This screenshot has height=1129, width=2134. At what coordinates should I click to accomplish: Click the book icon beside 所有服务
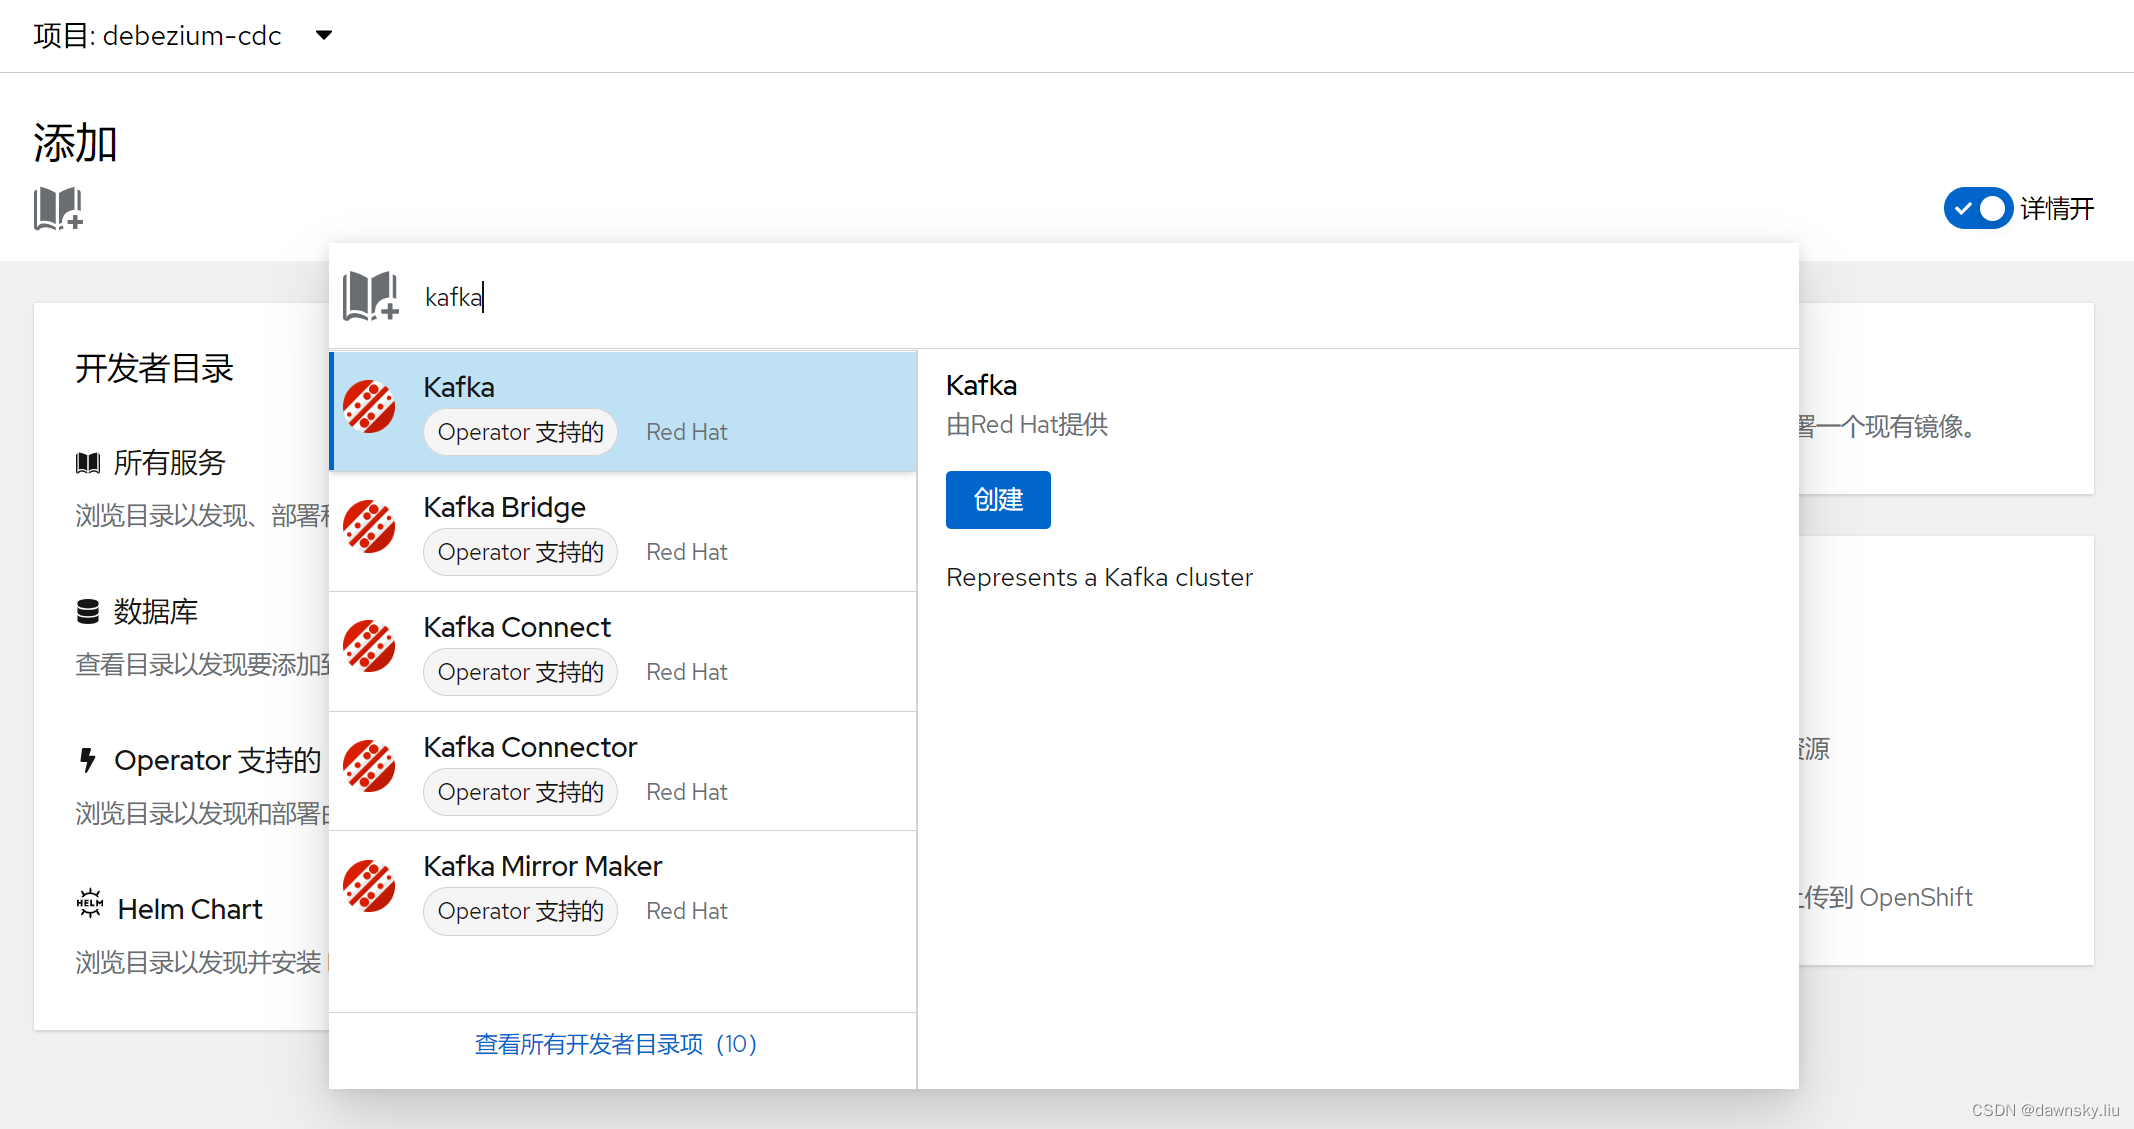coord(88,463)
